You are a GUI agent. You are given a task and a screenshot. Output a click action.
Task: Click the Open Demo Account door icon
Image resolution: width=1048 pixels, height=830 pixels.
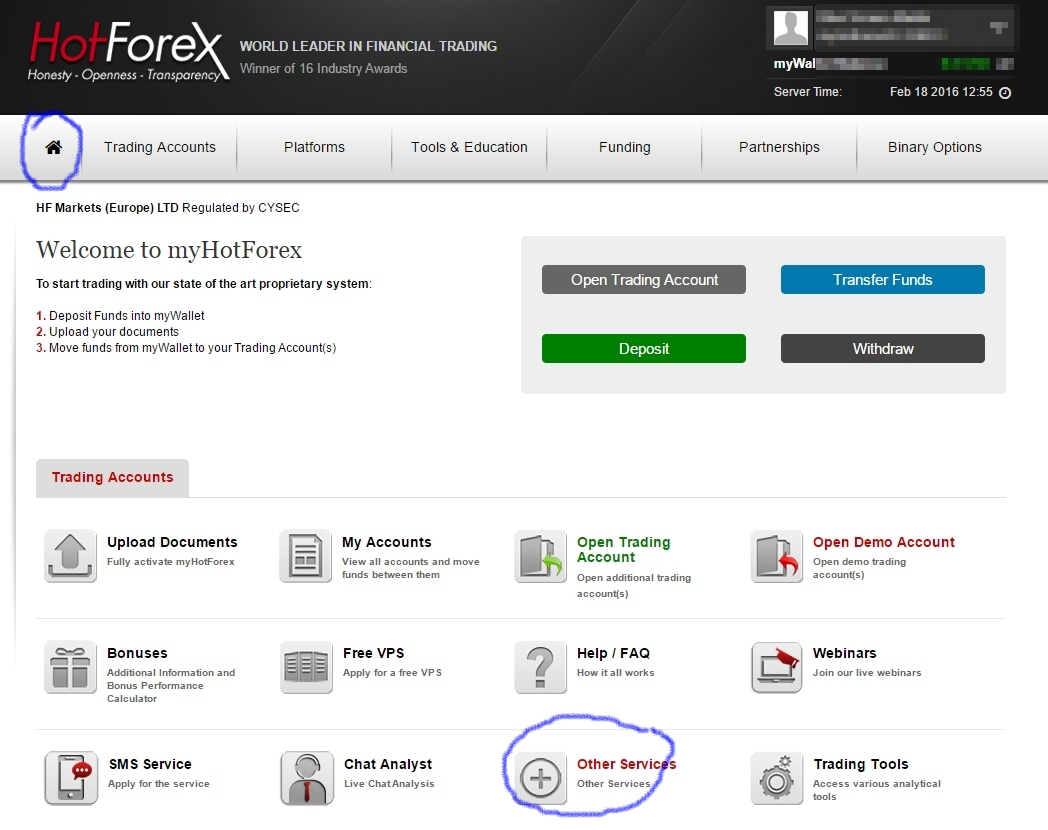[777, 556]
